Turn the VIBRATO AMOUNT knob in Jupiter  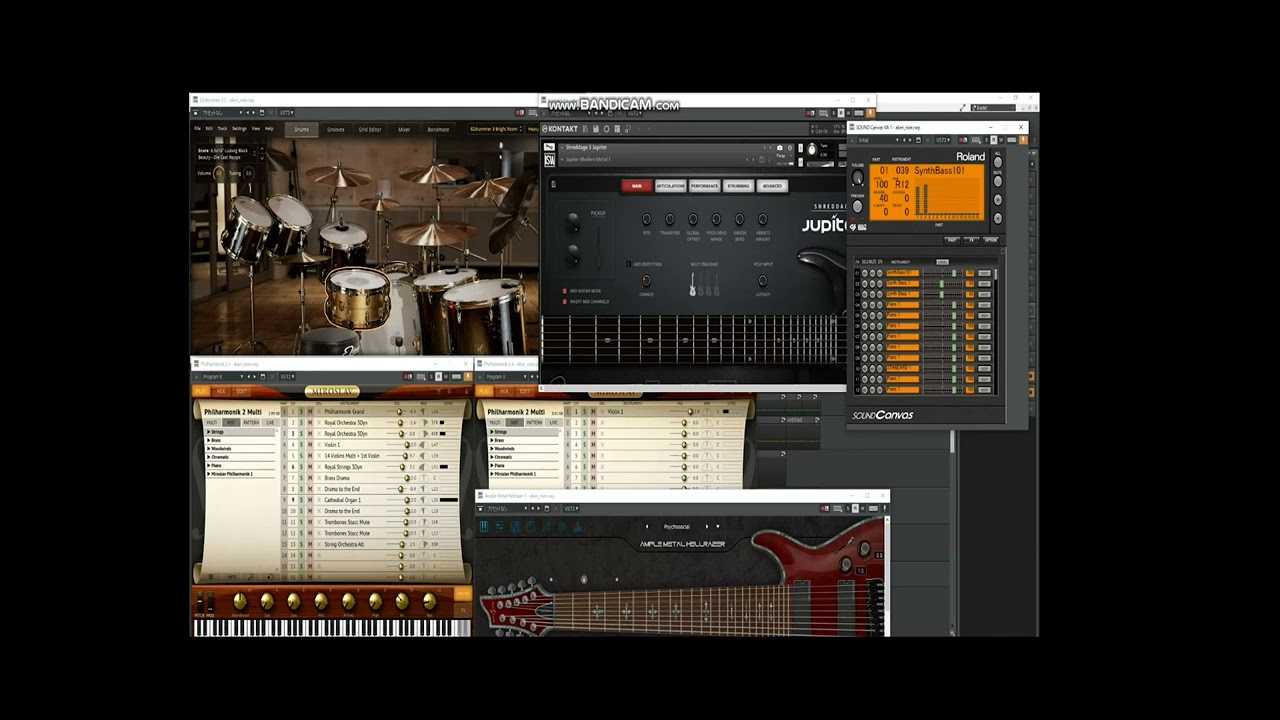pos(762,219)
